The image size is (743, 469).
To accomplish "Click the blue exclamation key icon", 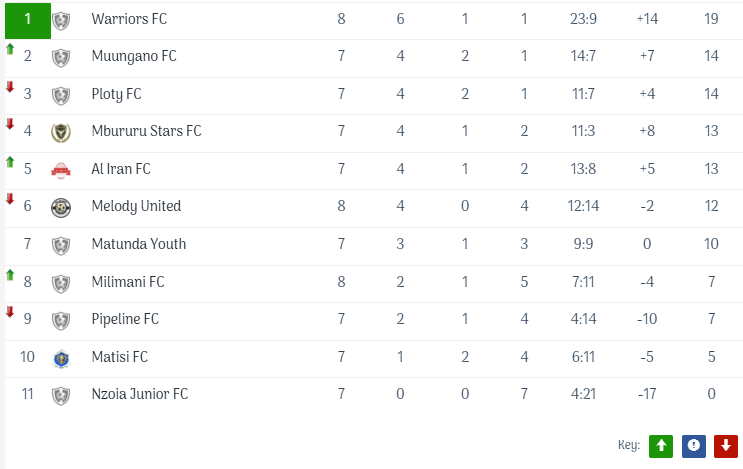I will tap(693, 446).
